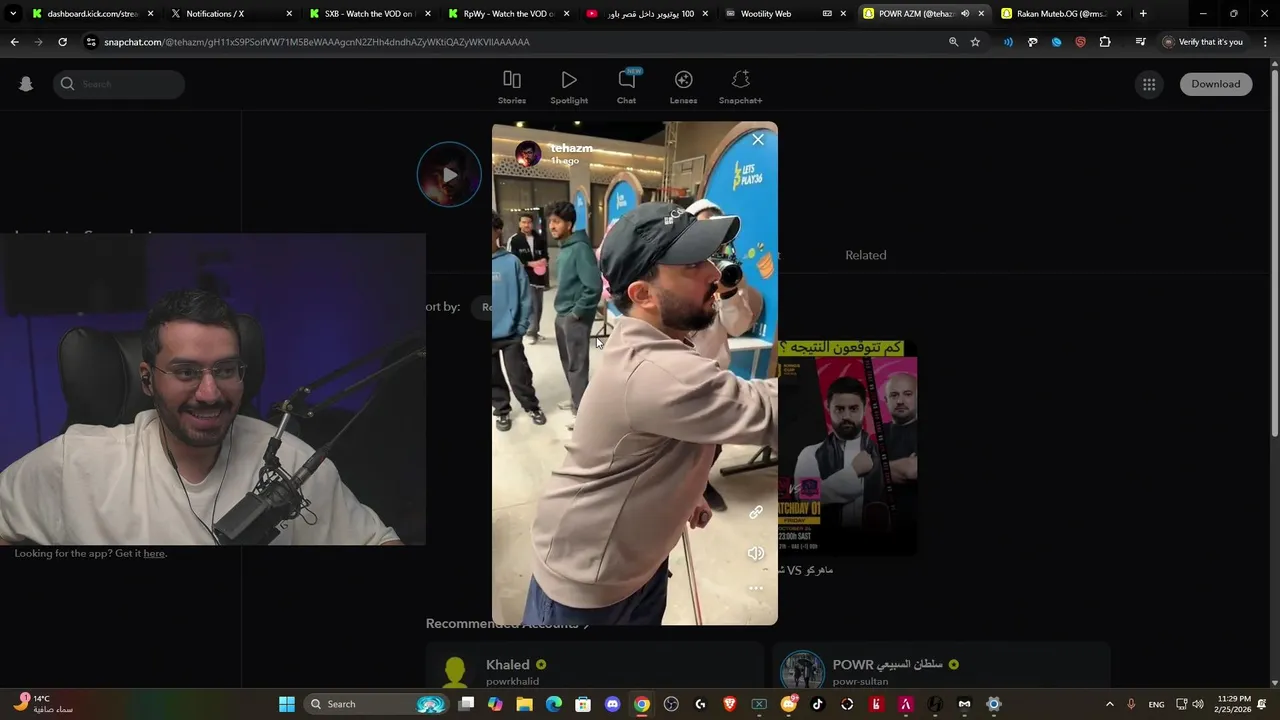Open the ENG language switcher
Screen dimensions: 1280x720
point(1157,704)
